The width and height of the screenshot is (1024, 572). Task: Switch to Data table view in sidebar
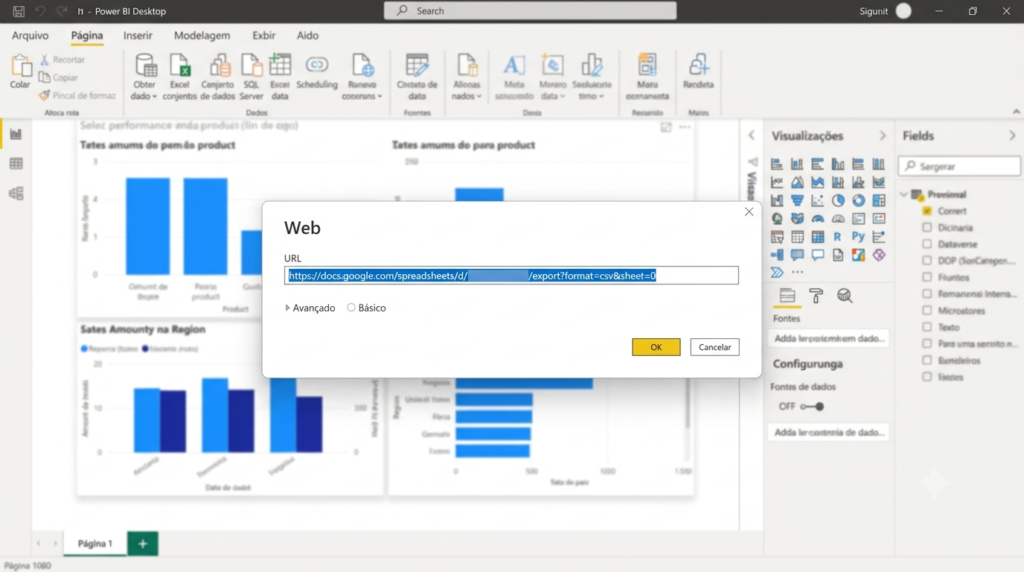pos(16,163)
